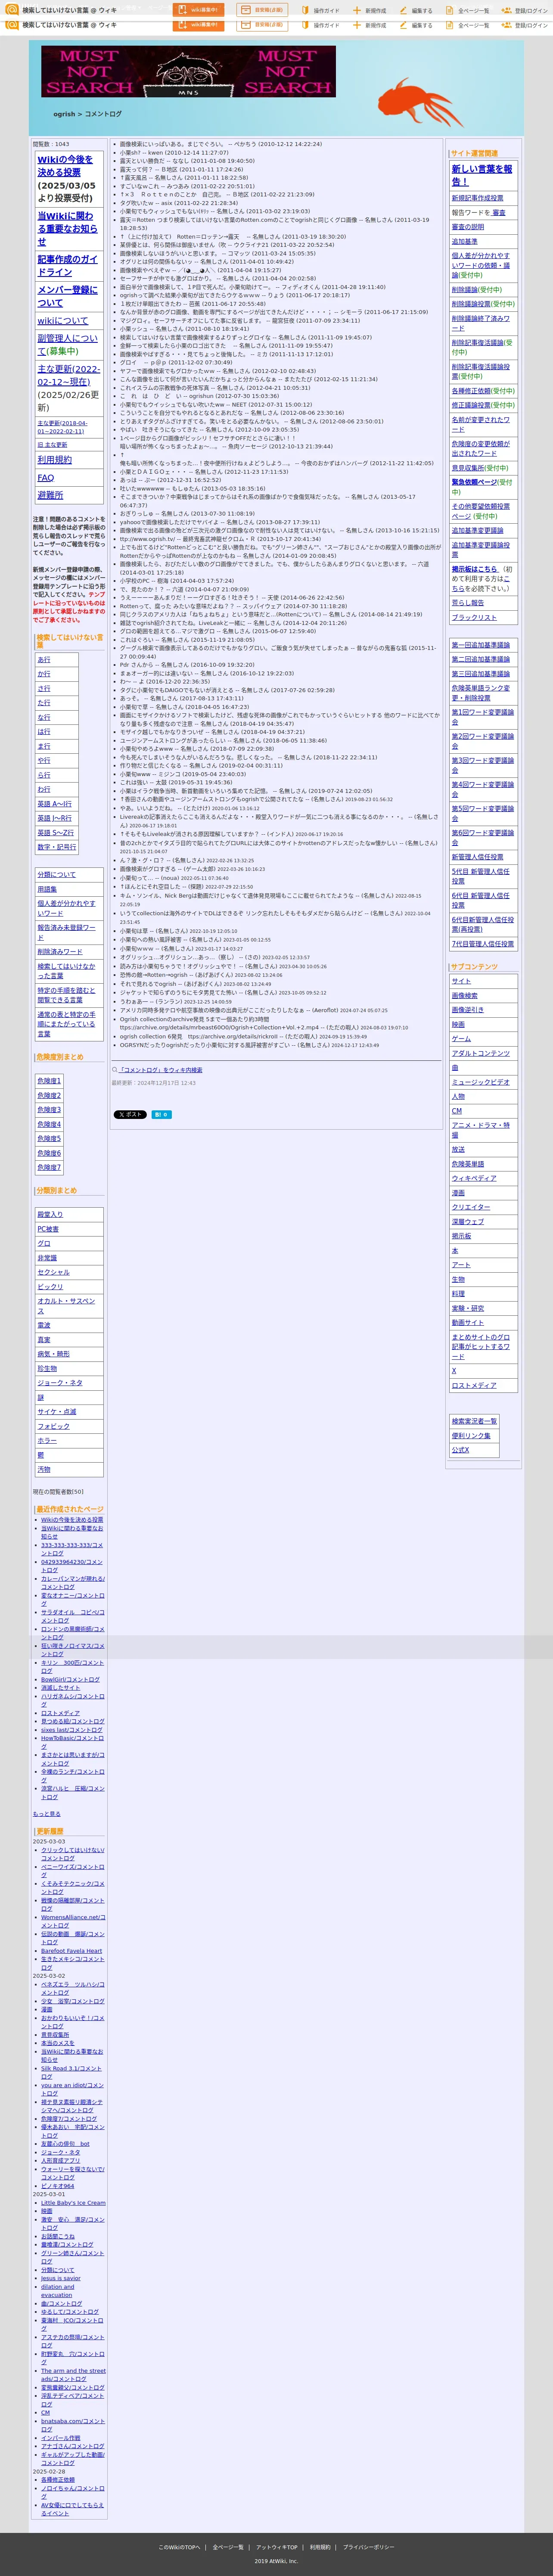Open Wikiの今後を決める投票 in the left menu
The height and width of the screenshot is (2576, 553).
pyautogui.click(x=65, y=166)
